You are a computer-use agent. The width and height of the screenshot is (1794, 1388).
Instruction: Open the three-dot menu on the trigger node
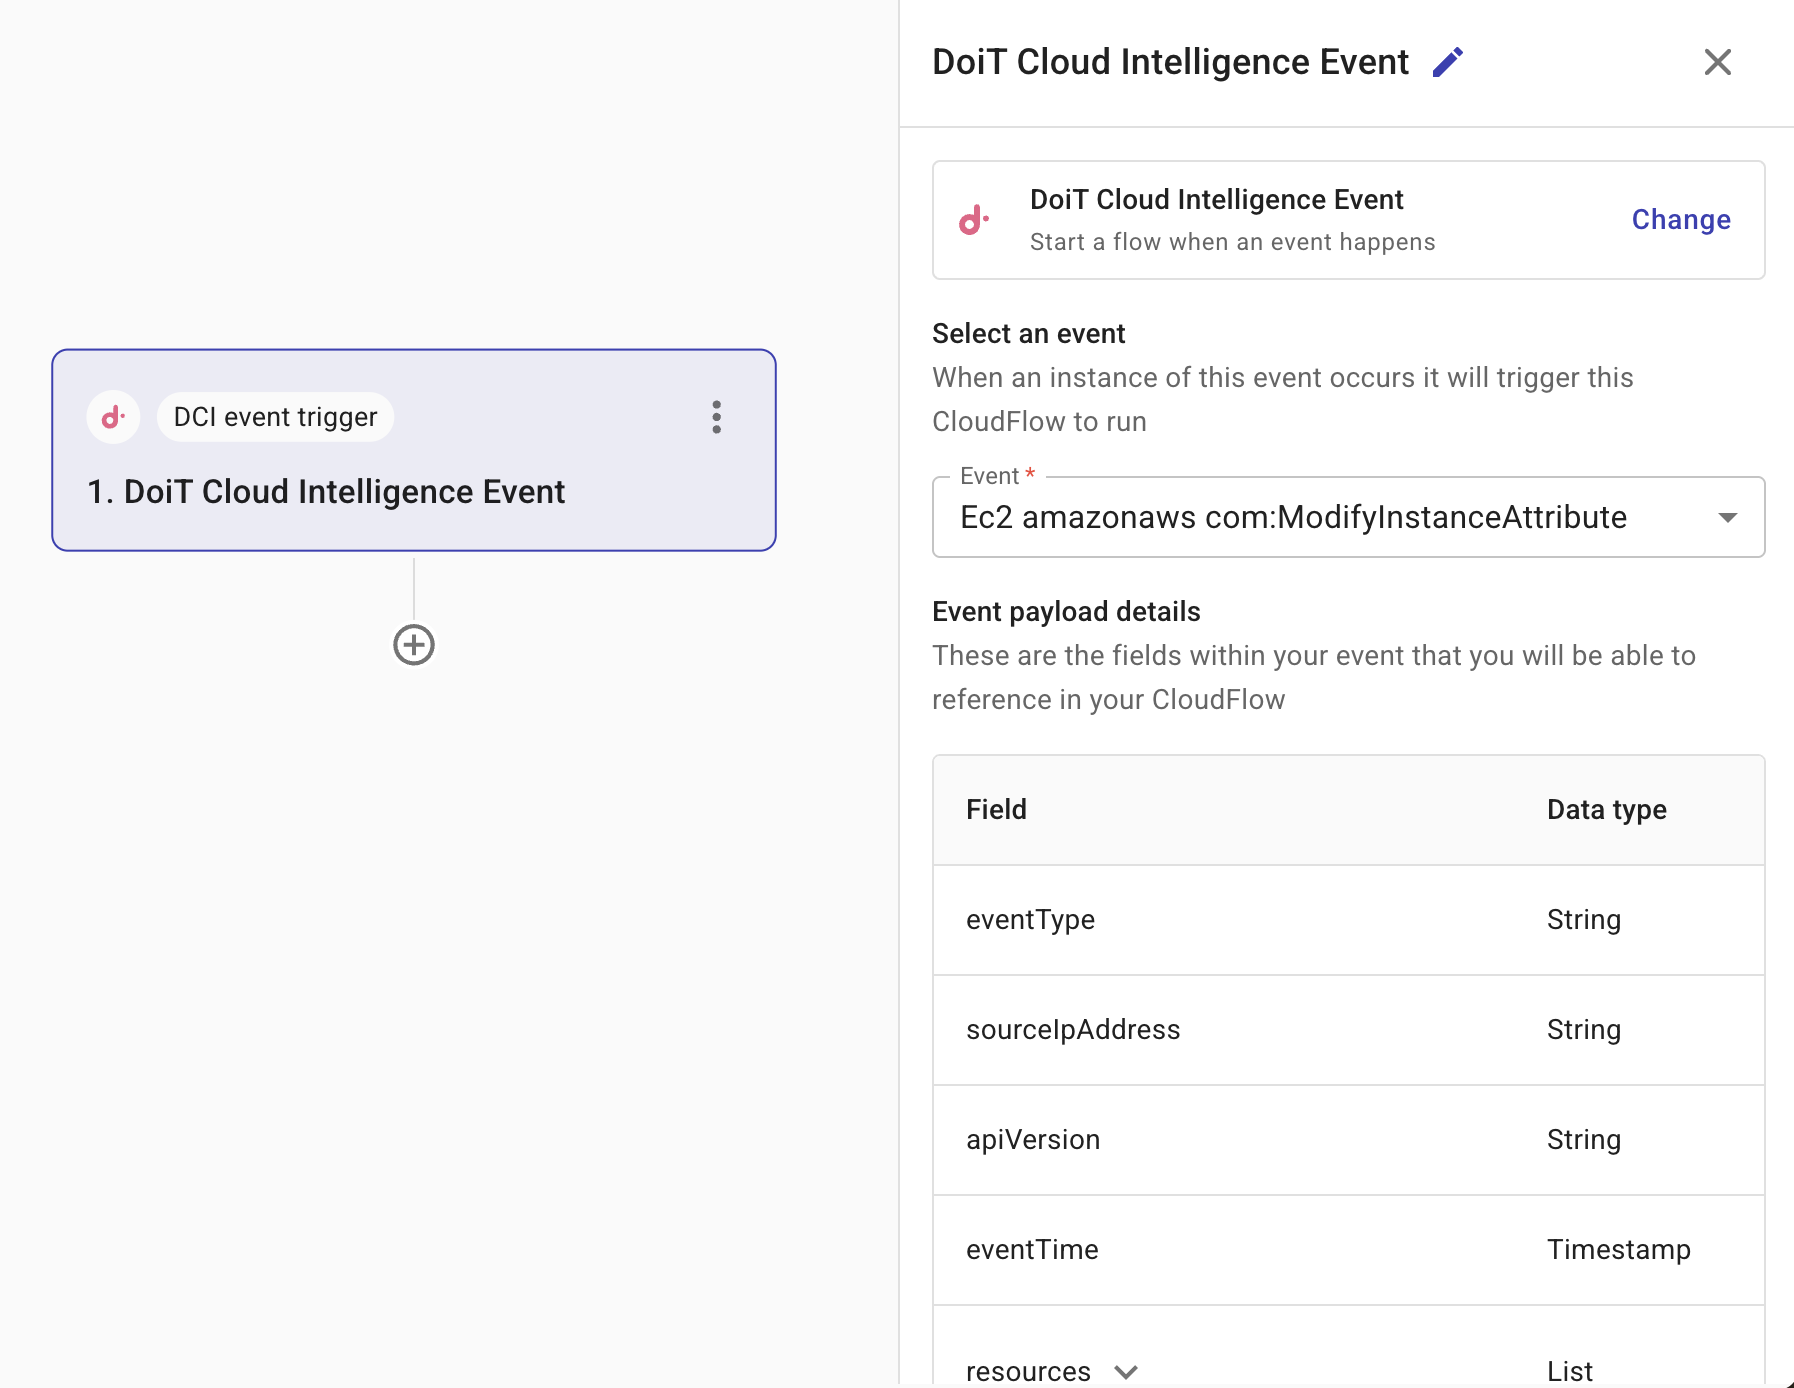click(x=716, y=417)
